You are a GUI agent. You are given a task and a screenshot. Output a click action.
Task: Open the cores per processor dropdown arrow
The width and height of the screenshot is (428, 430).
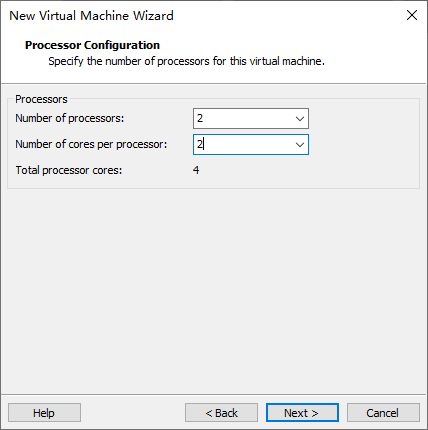[x=300, y=144]
